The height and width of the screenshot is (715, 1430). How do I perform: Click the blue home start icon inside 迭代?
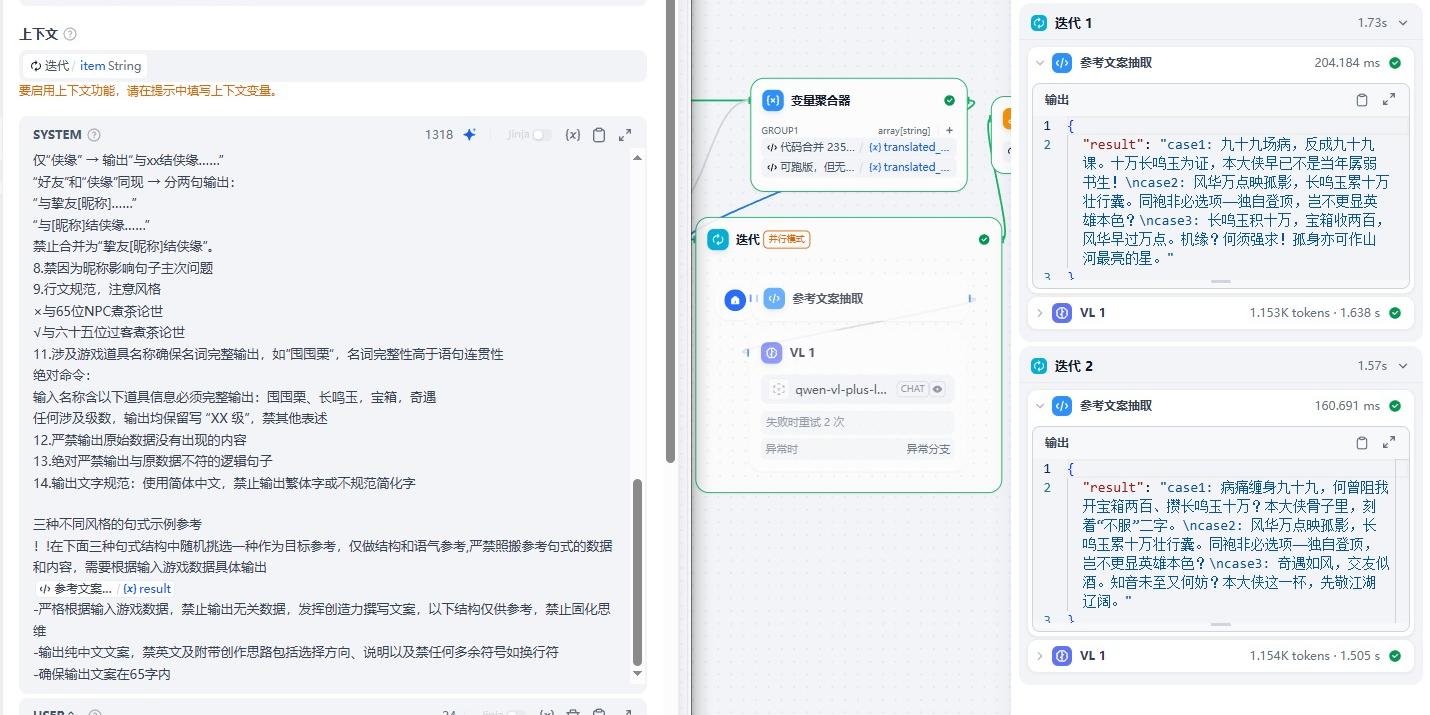click(x=735, y=299)
